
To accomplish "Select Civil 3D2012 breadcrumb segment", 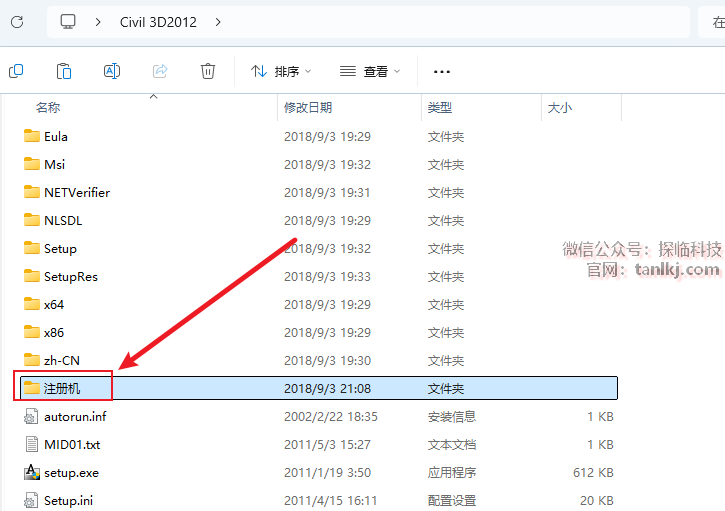I will pyautogui.click(x=158, y=22).
